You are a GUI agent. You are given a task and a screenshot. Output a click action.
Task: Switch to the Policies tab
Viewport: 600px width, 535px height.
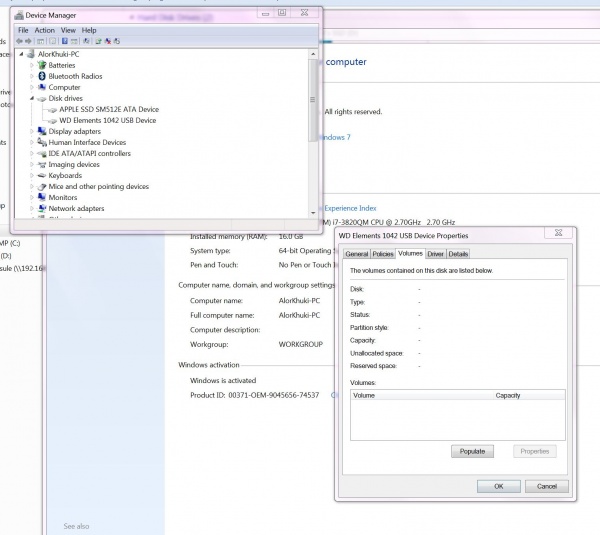[383, 254]
